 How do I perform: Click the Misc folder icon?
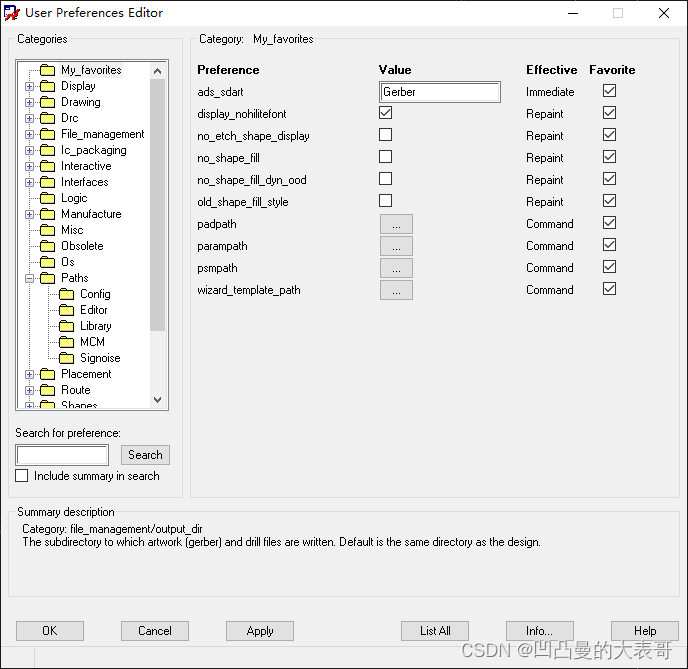[x=47, y=230]
